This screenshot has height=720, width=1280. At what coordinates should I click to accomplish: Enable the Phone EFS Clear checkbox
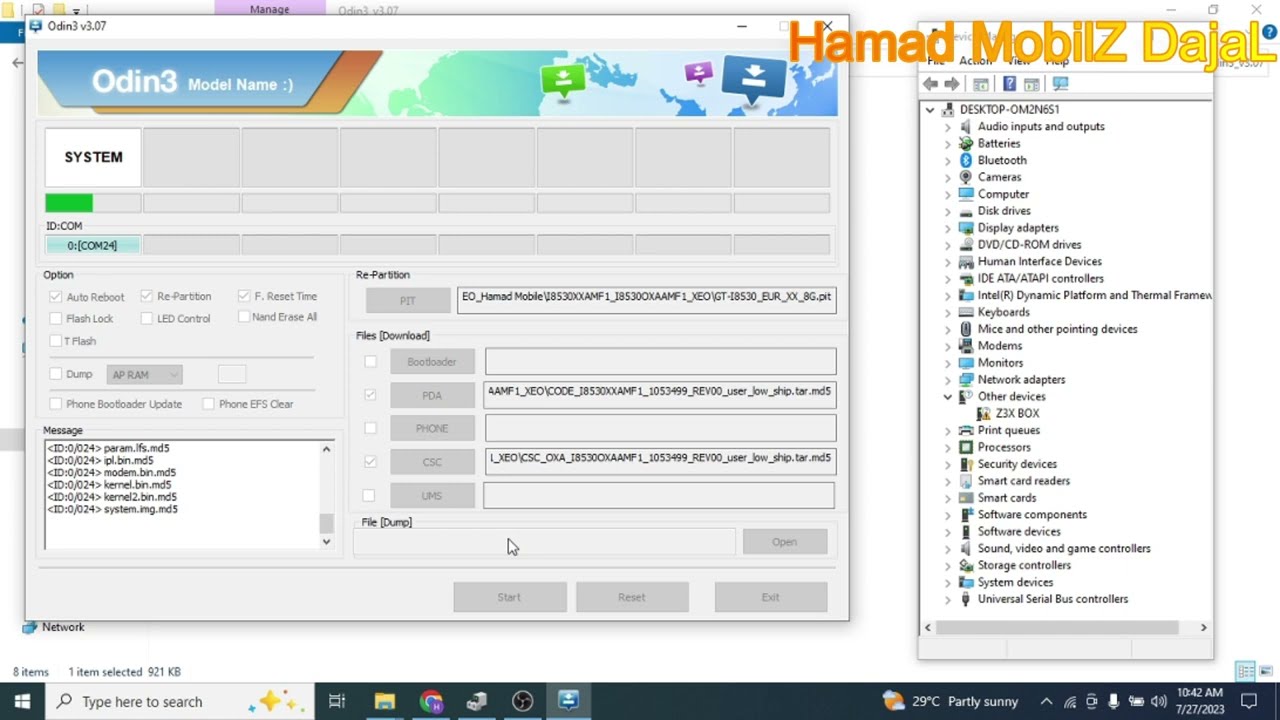click(x=208, y=404)
